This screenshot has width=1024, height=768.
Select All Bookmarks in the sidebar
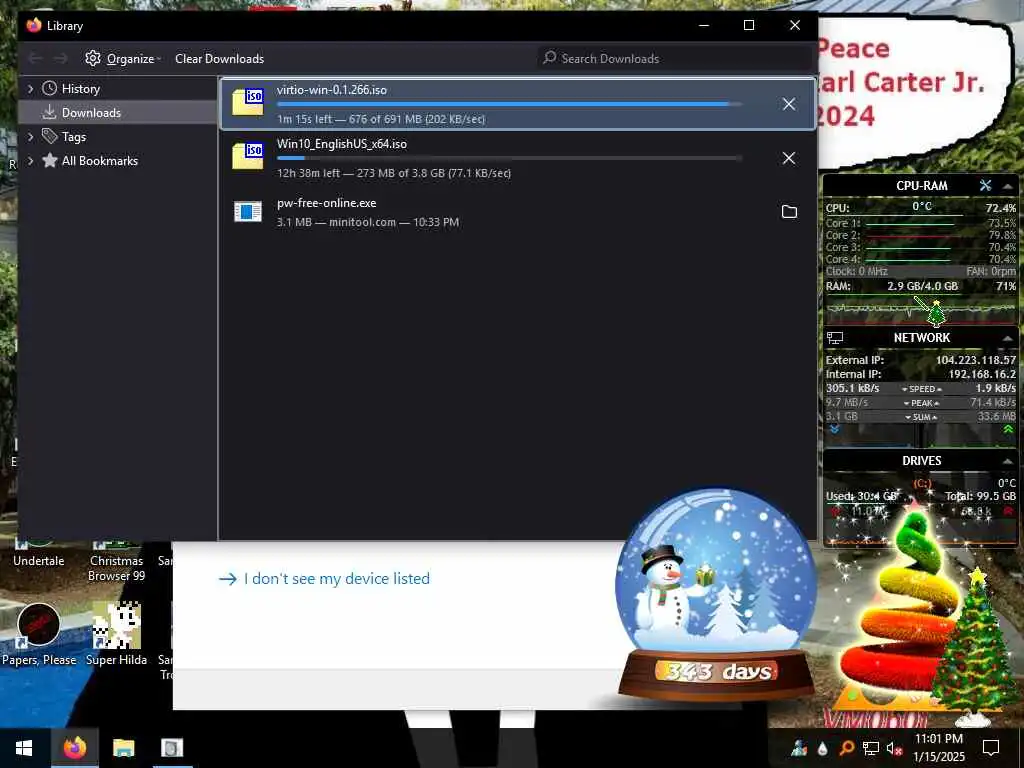pos(99,161)
